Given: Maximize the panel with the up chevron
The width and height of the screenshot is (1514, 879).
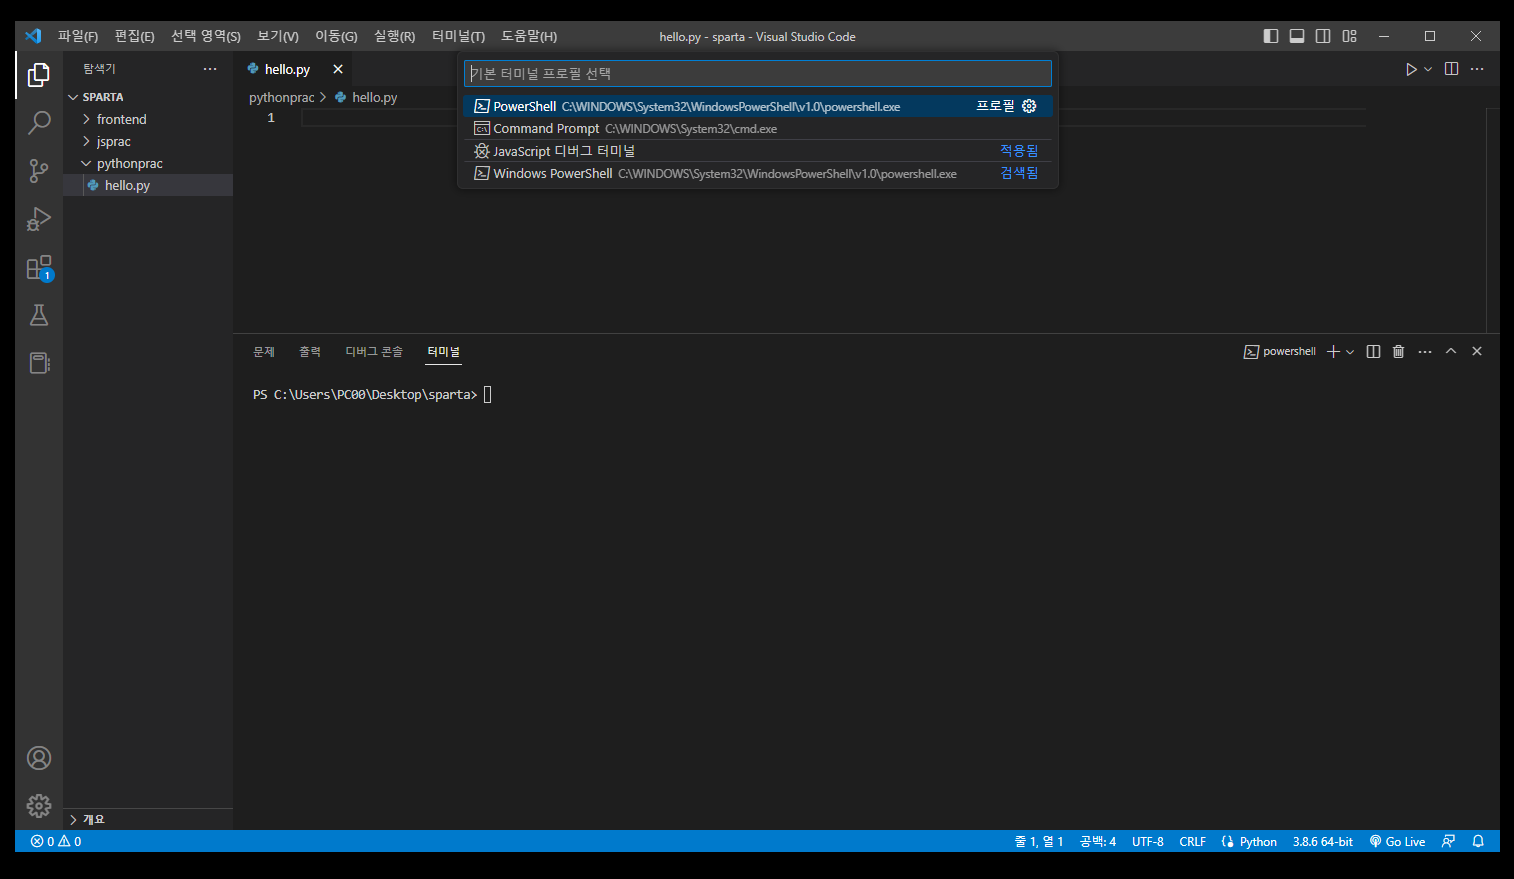Looking at the screenshot, I should 1451,352.
